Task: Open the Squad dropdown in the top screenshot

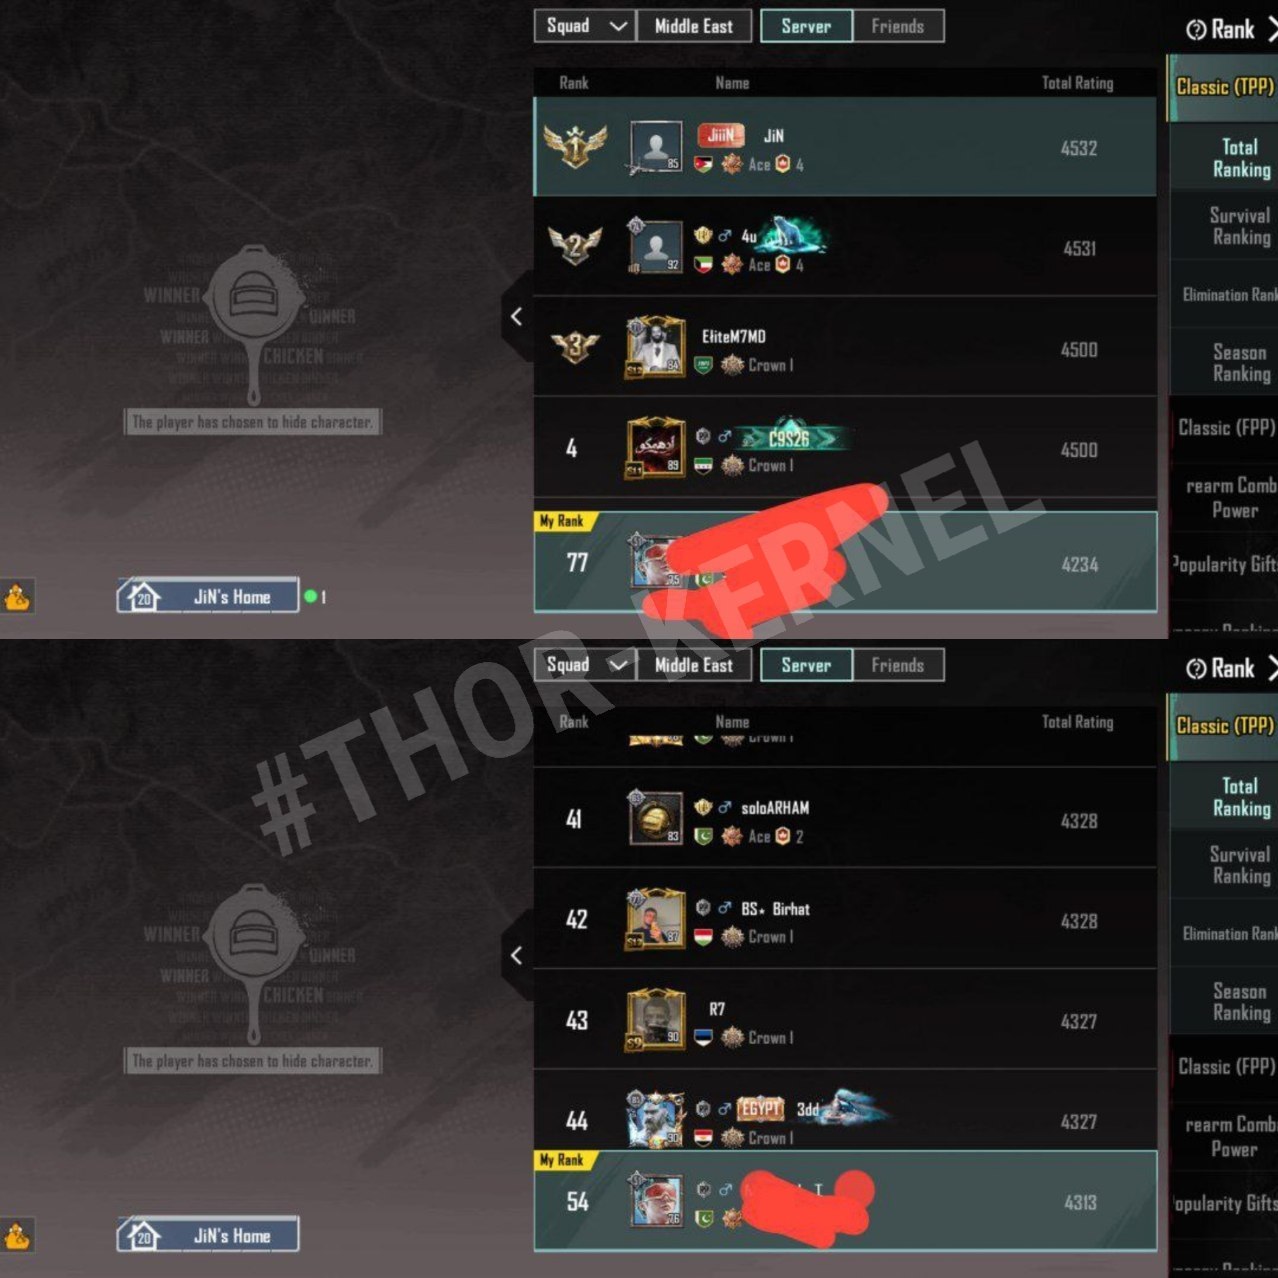Action: 585,26
